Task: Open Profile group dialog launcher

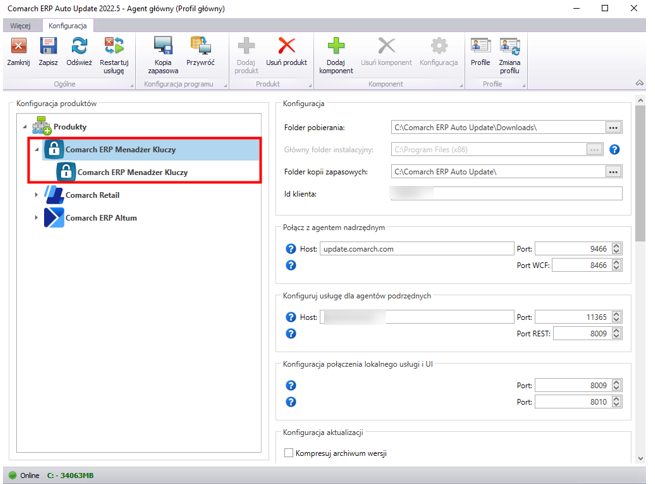Action: (524, 86)
